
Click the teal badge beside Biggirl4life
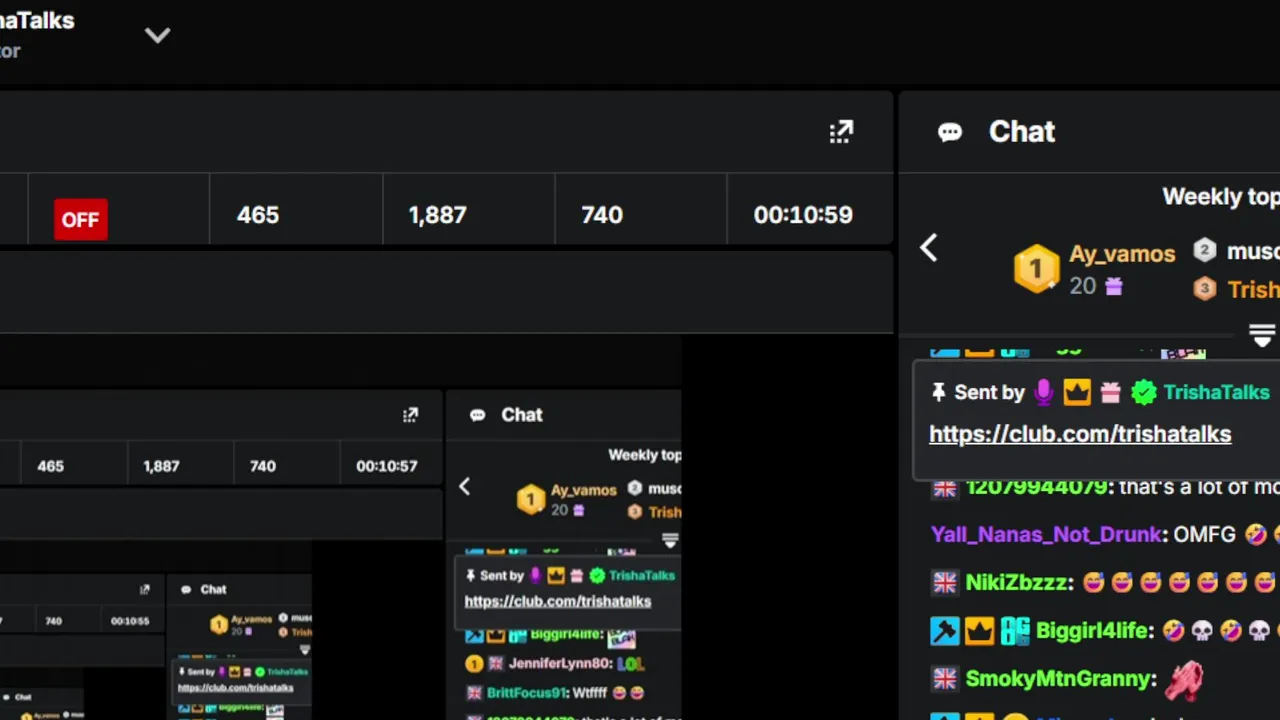1015,631
